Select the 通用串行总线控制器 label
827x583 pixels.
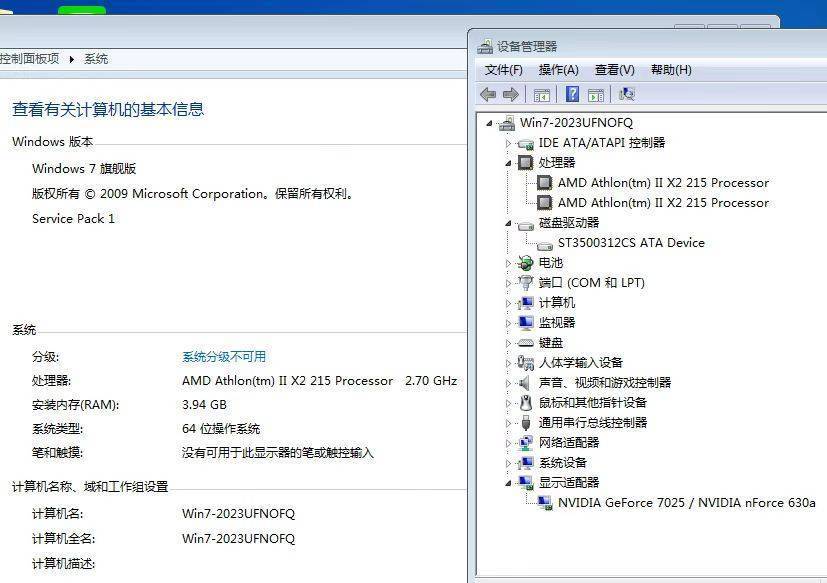point(593,423)
